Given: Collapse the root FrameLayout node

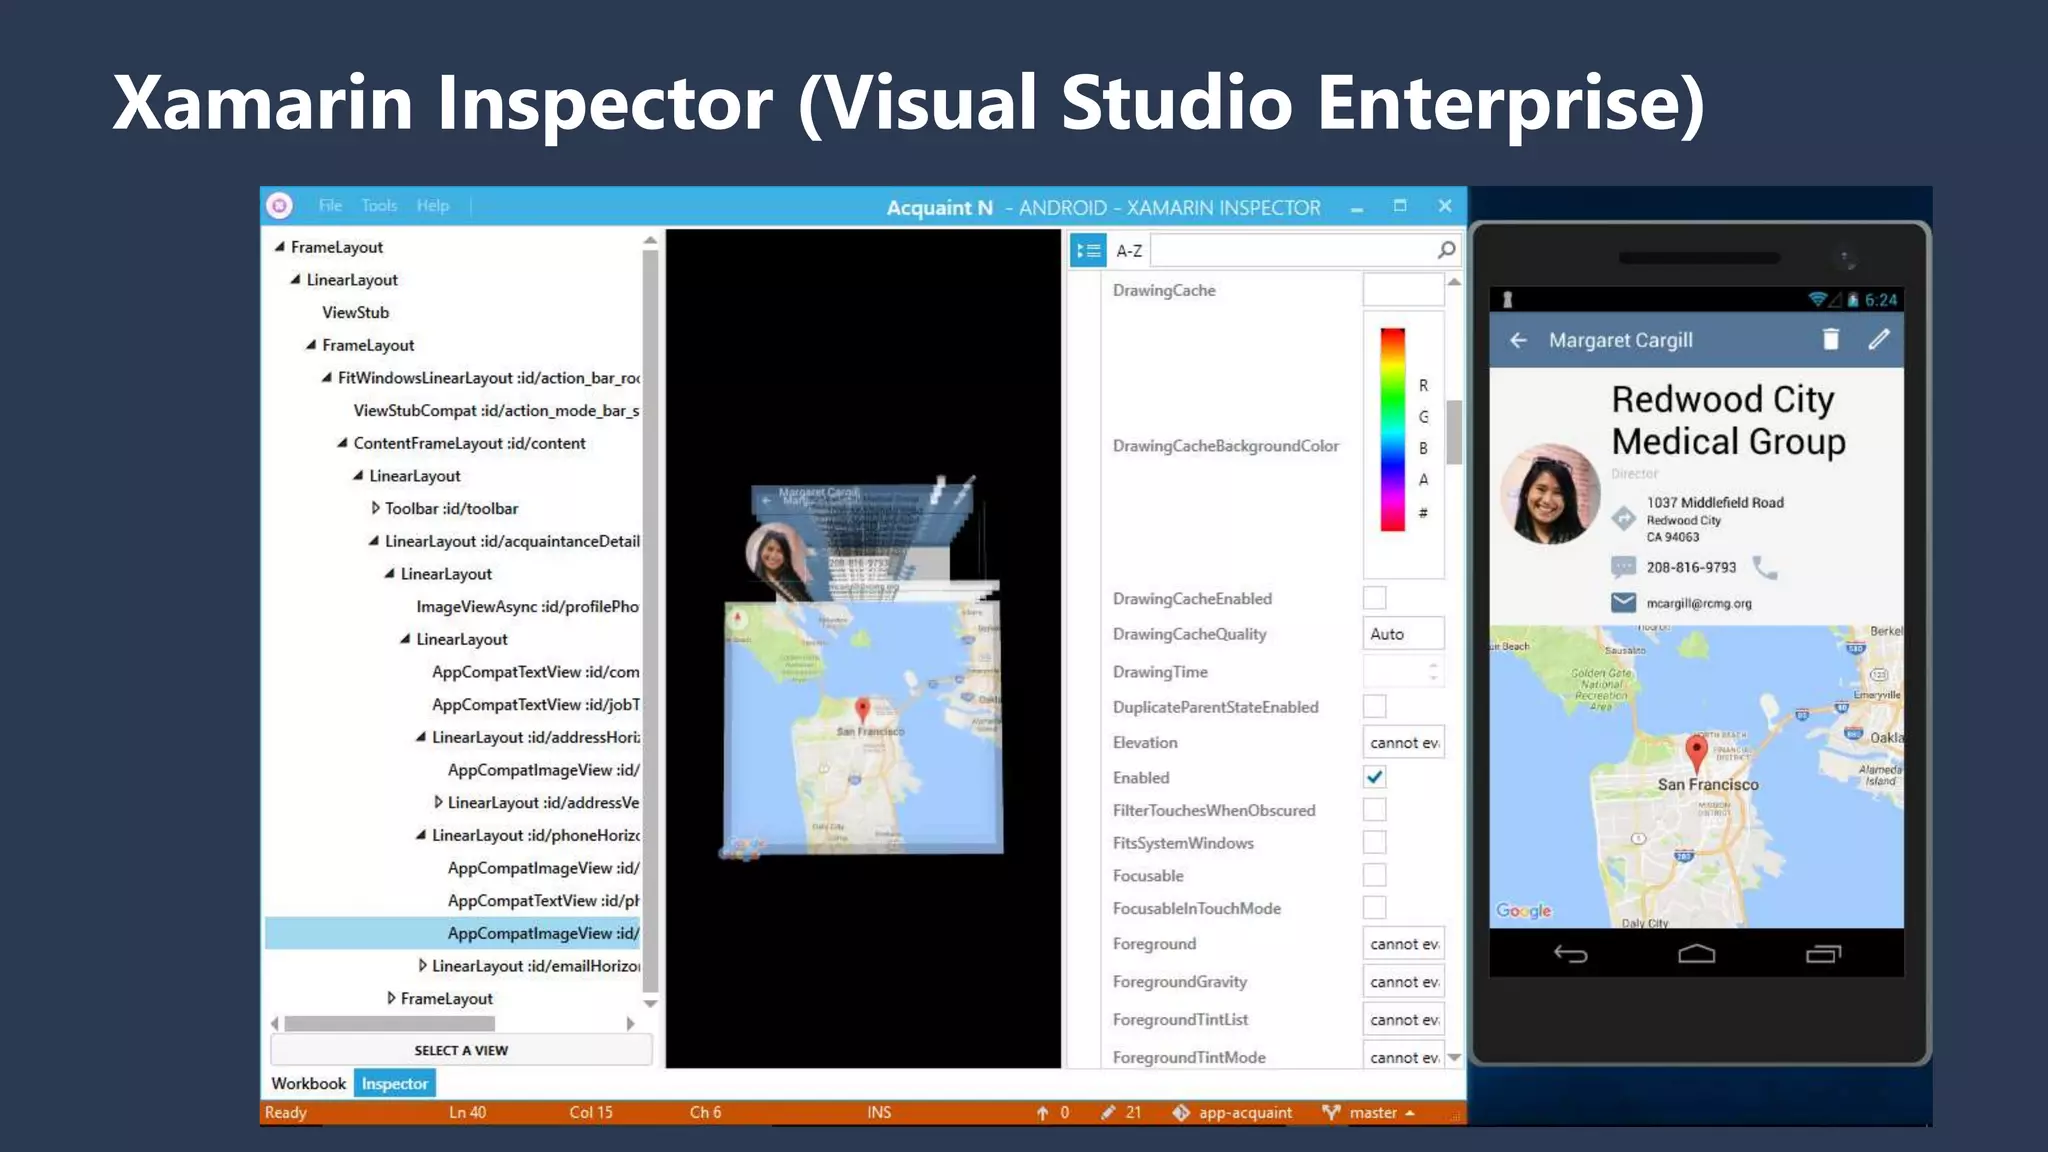Looking at the screenshot, I should 280,246.
